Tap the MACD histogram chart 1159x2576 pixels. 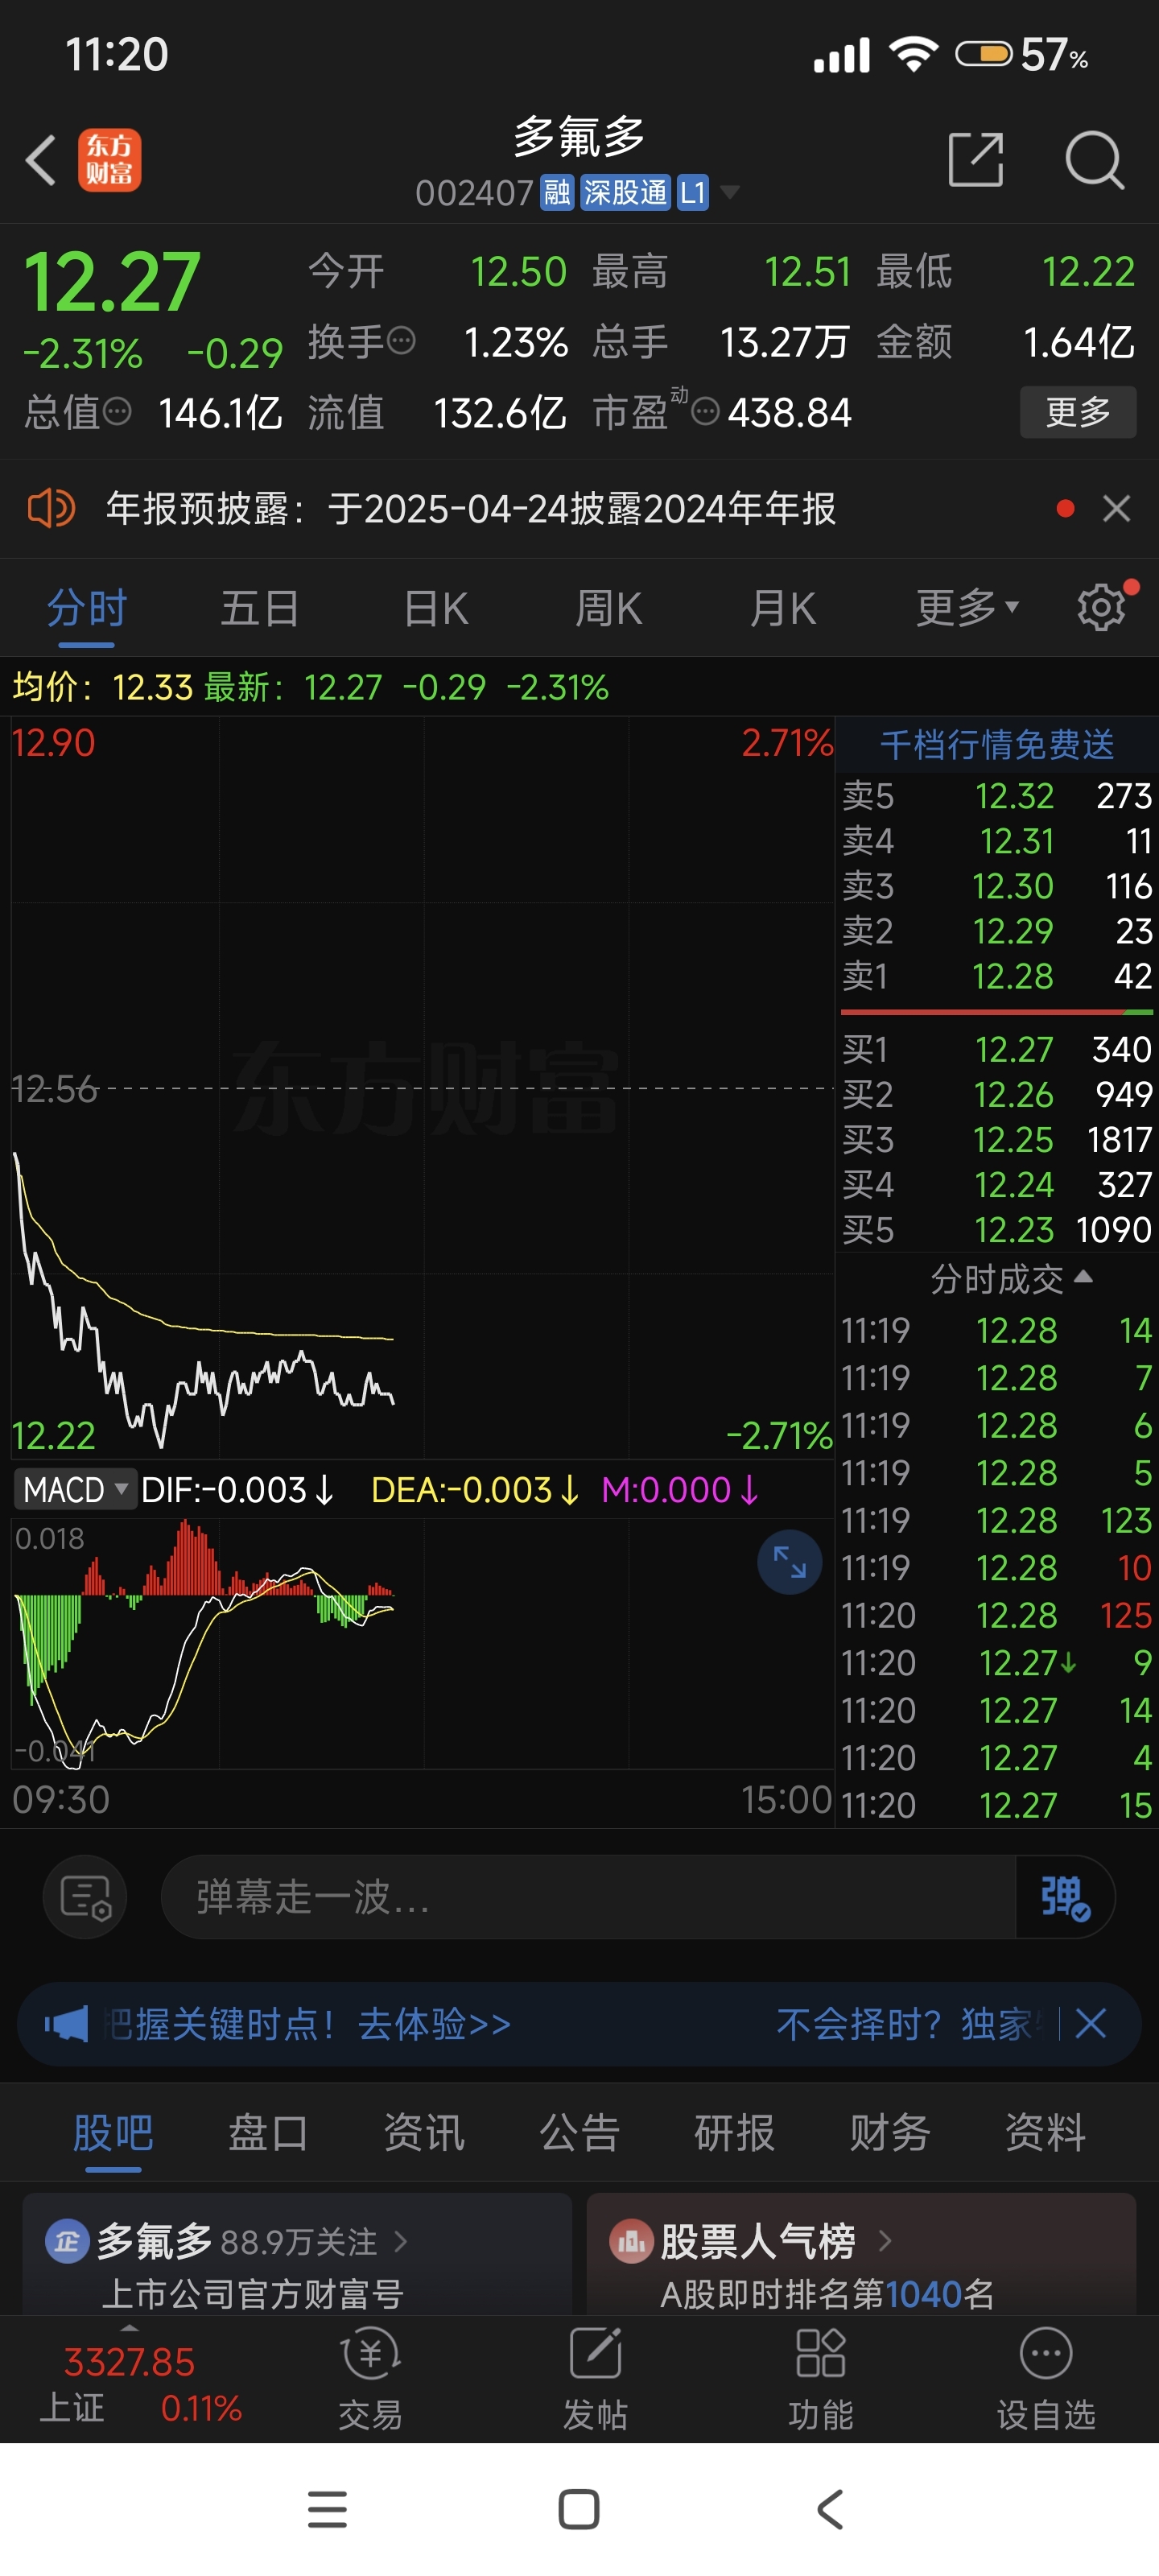[422, 1643]
